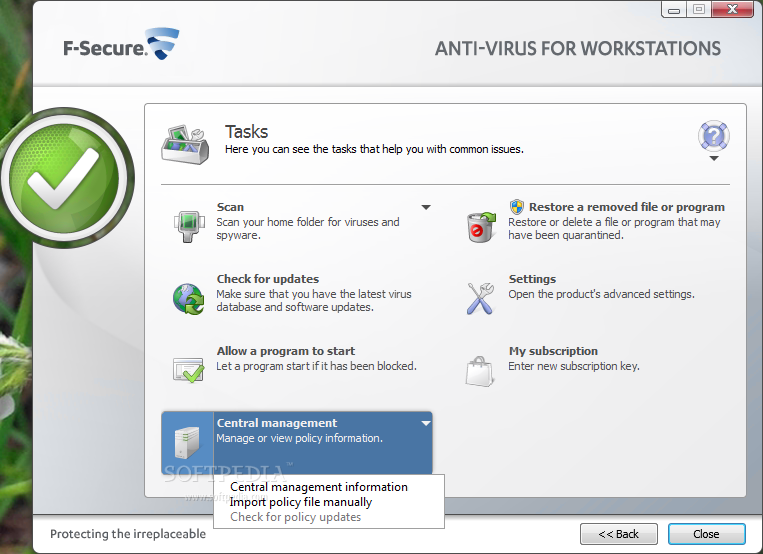Minimize the F-Secure window
This screenshot has height=554, width=763.
(x=674, y=9)
